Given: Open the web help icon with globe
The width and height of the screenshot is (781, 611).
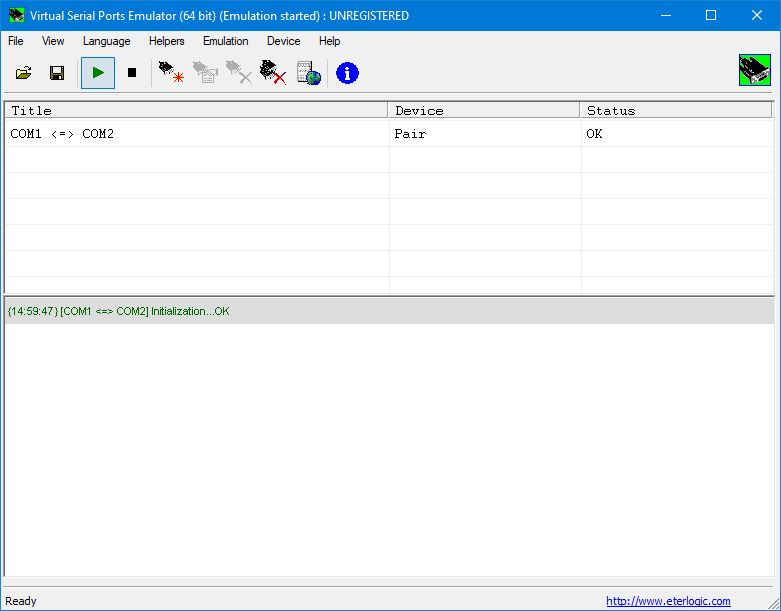Looking at the screenshot, I should (309, 73).
